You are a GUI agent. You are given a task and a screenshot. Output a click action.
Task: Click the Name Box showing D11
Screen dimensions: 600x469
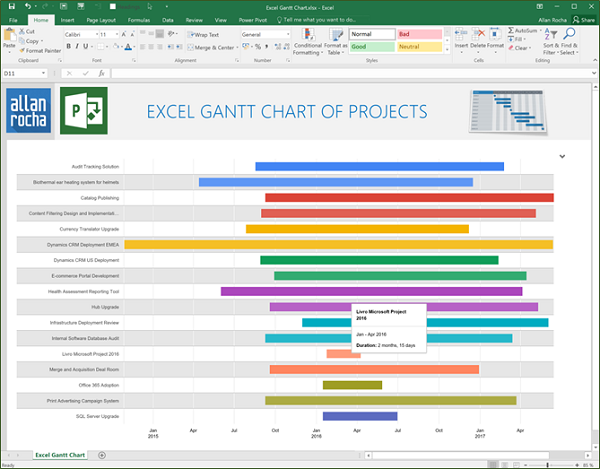(x=24, y=73)
